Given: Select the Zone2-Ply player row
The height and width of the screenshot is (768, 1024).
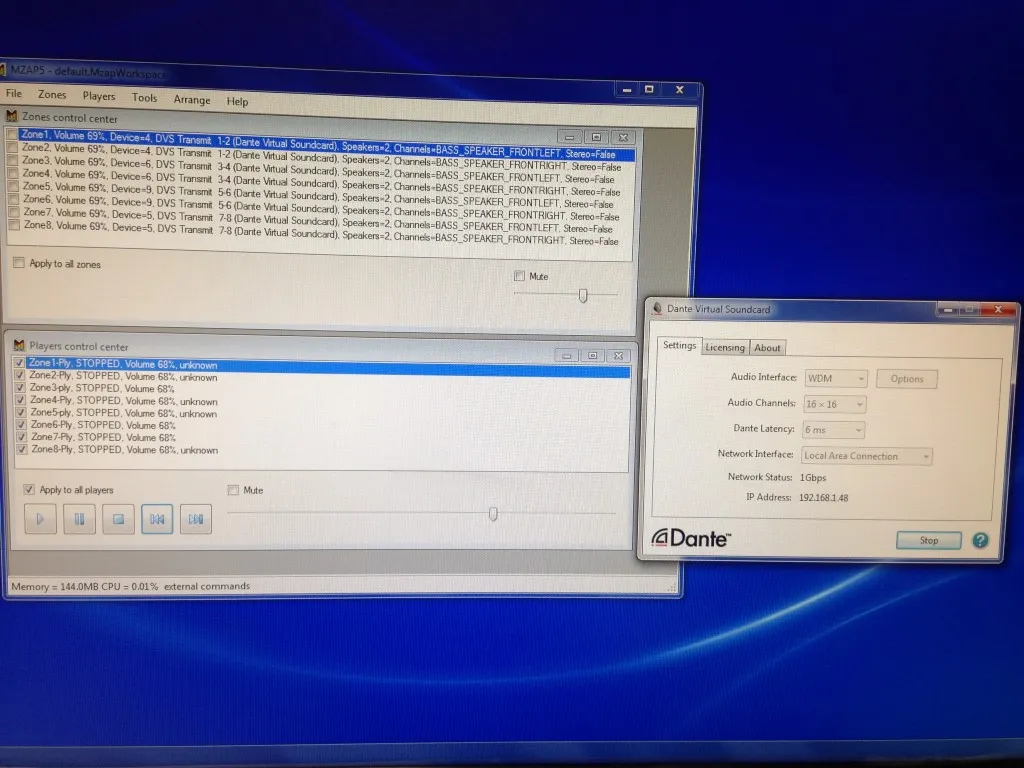Looking at the screenshot, I should pyautogui.click(x=328, y=377).
